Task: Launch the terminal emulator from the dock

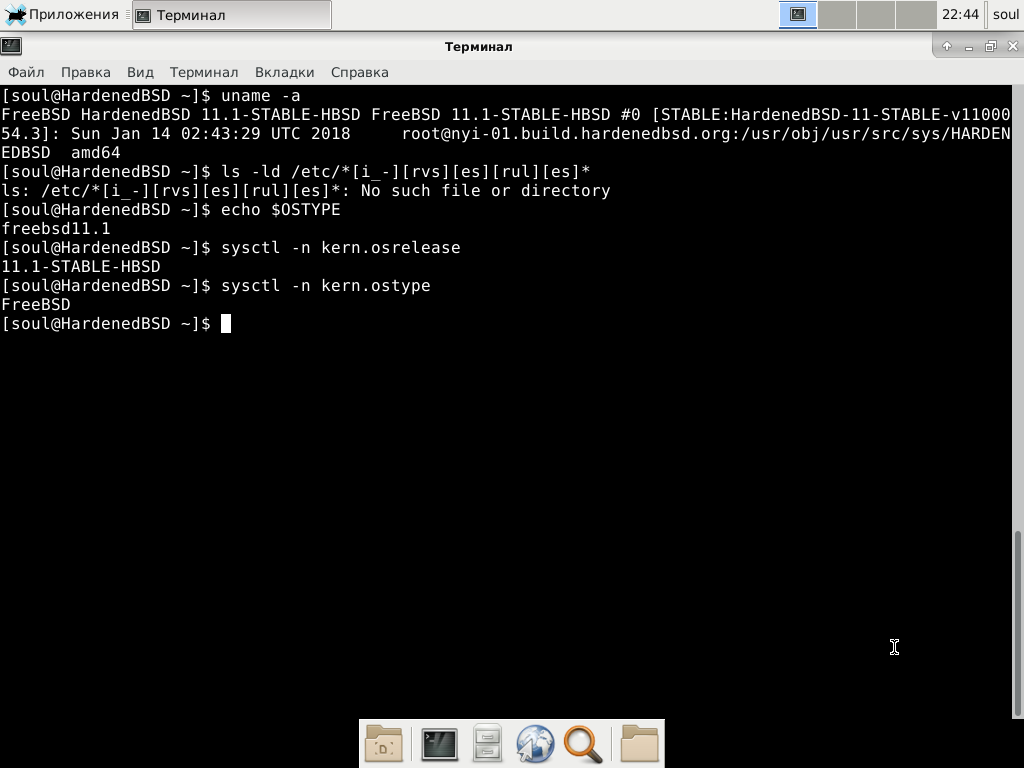Action: click(439, 744)
